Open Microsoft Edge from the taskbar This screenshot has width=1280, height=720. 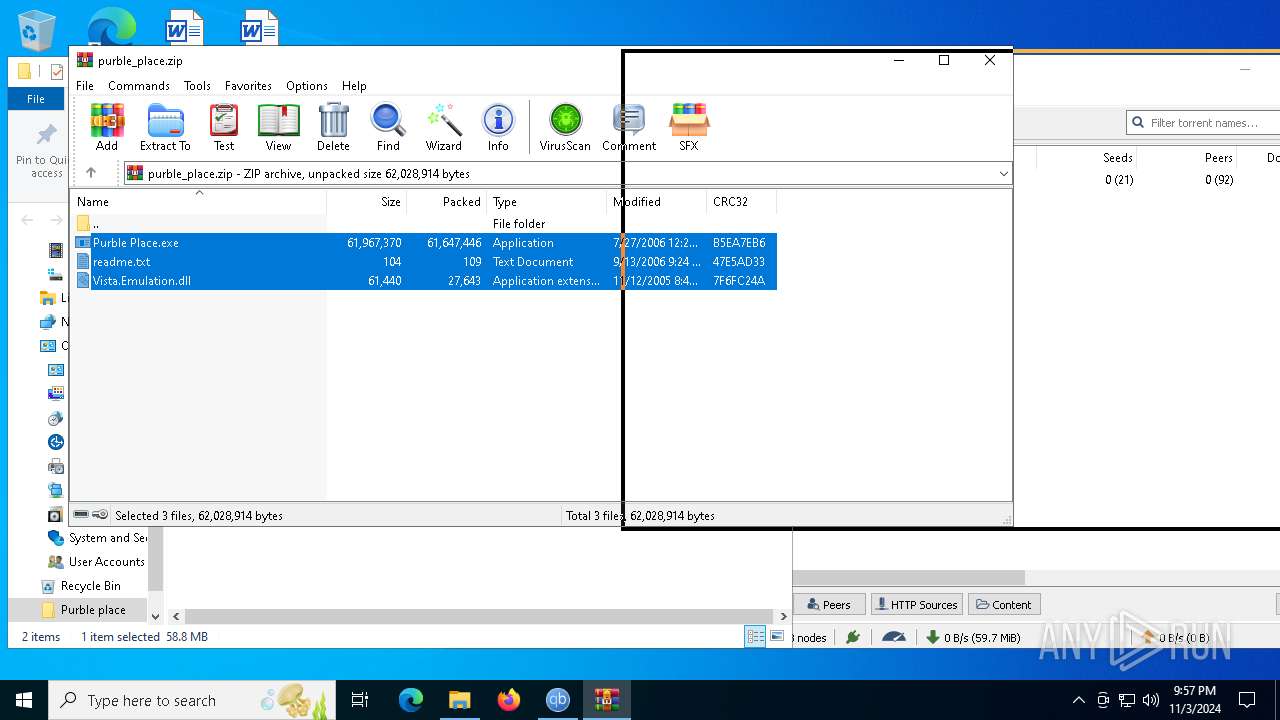pyautogui.click(x=411, y=700)
